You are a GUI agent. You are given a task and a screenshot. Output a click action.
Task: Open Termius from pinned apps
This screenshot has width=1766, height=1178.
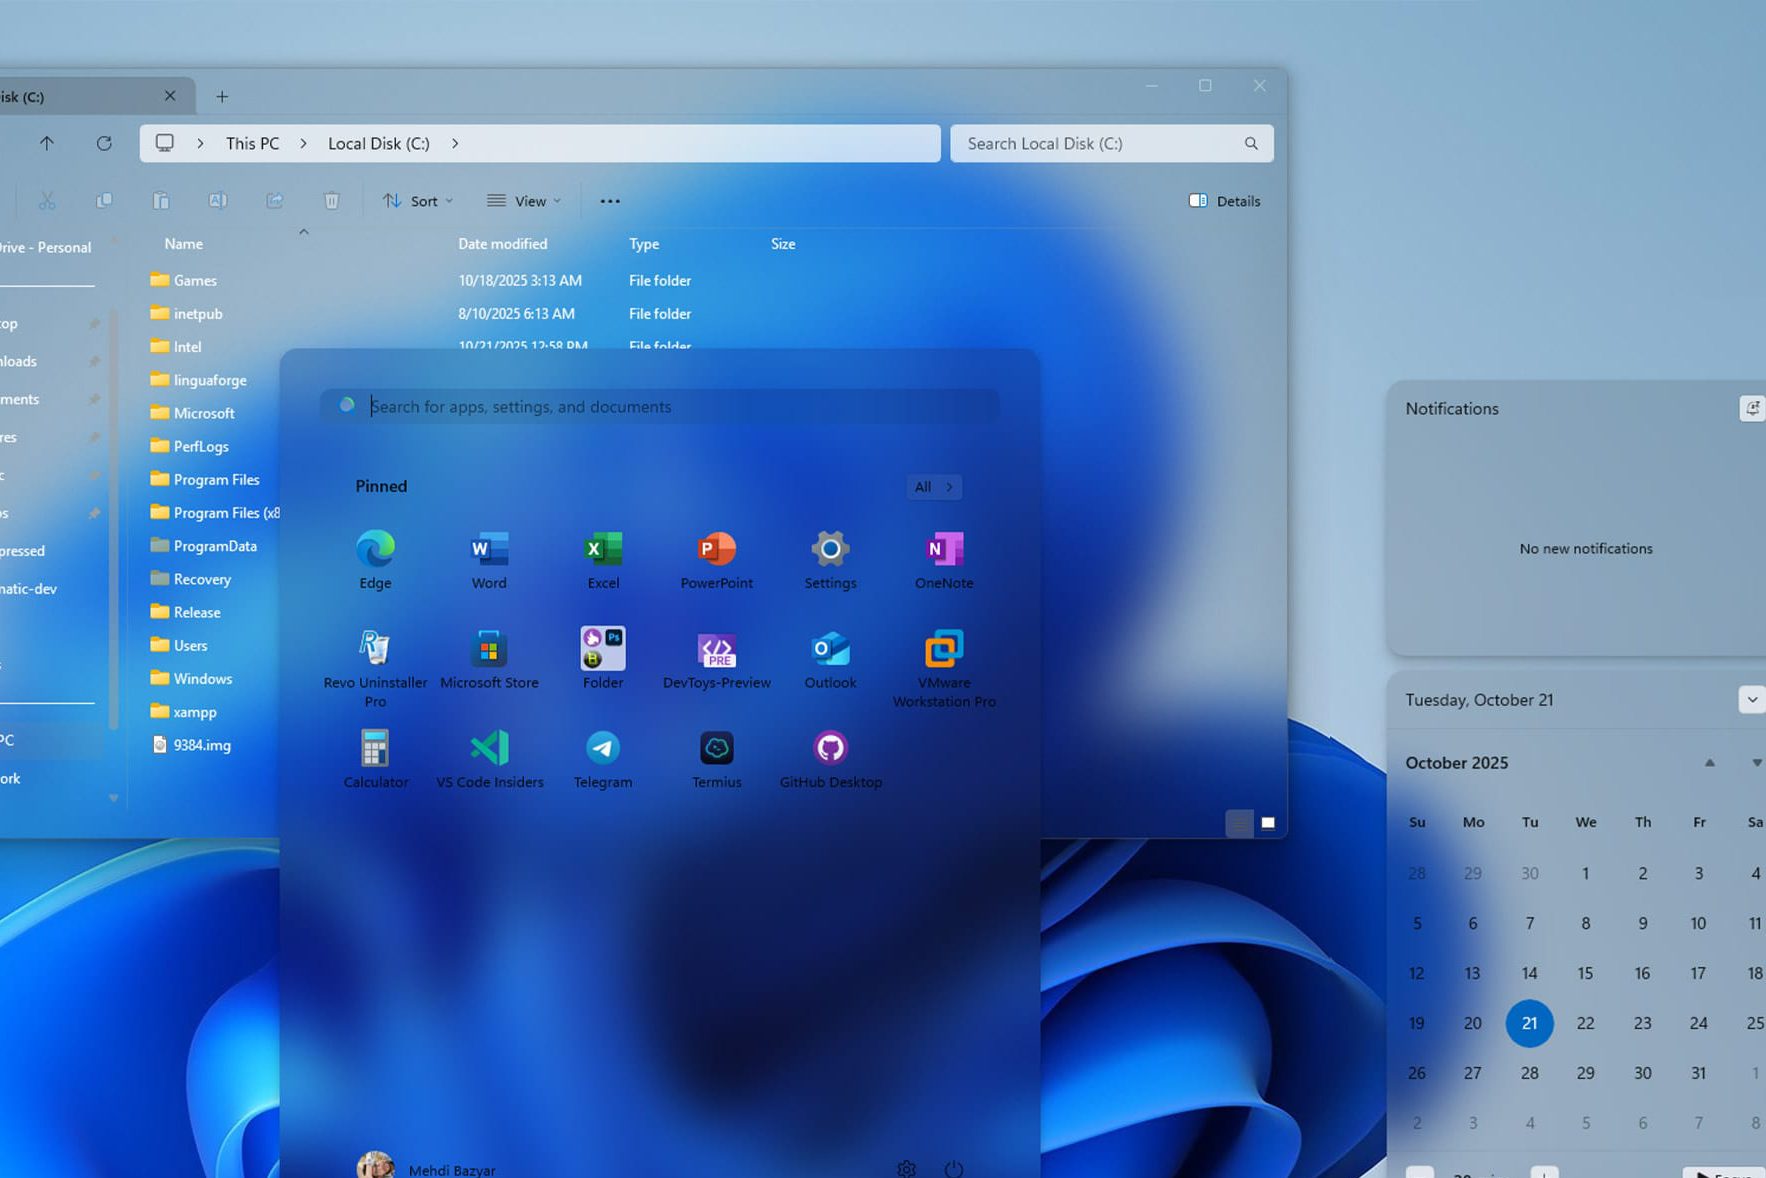click(x=716, y=750)
